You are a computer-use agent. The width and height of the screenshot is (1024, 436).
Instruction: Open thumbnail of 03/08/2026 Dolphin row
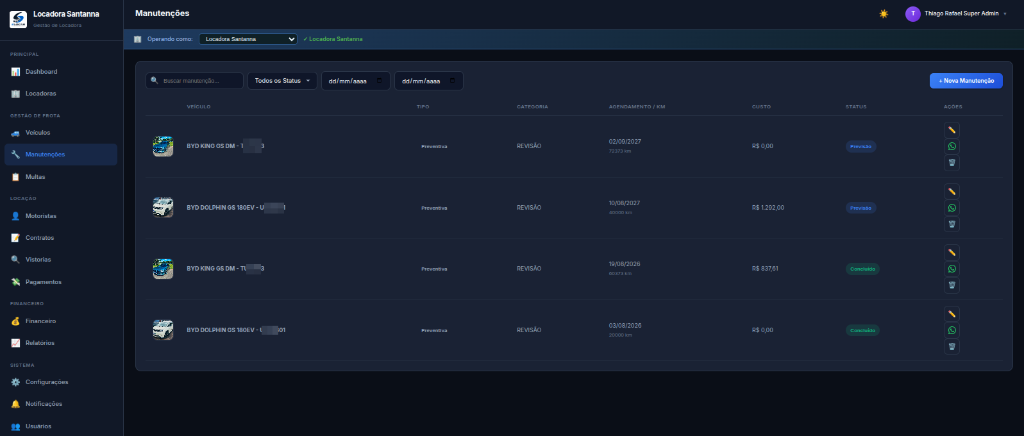click(x=163, y=330)
